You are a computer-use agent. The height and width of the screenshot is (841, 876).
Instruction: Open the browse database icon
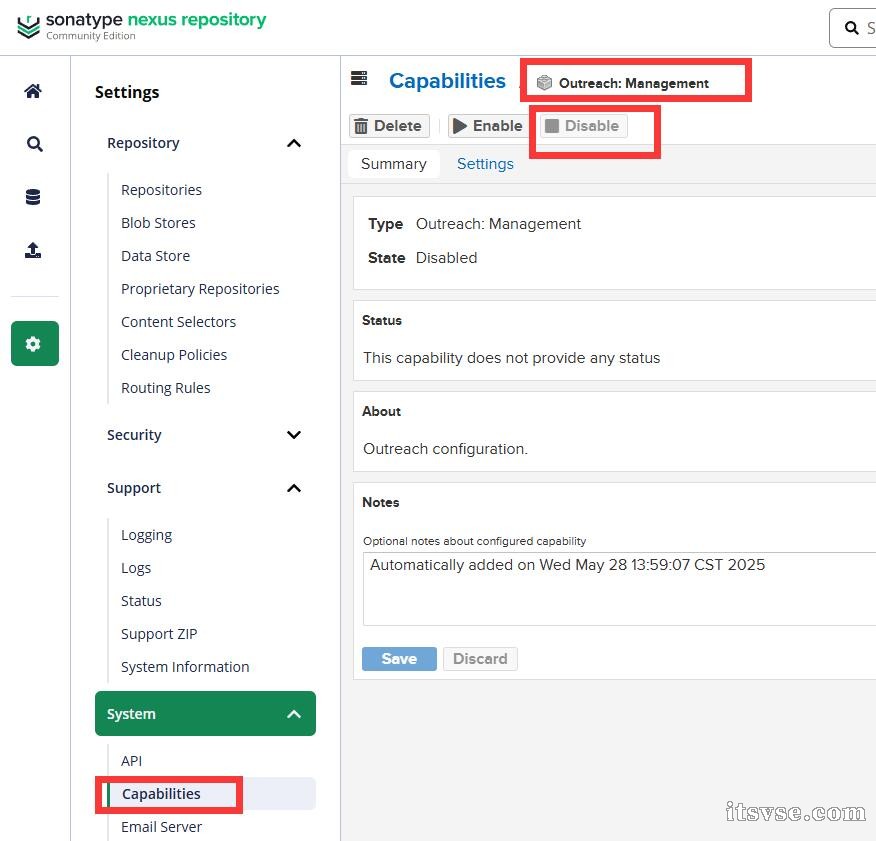pyautogui.click(x=33, y=197)
